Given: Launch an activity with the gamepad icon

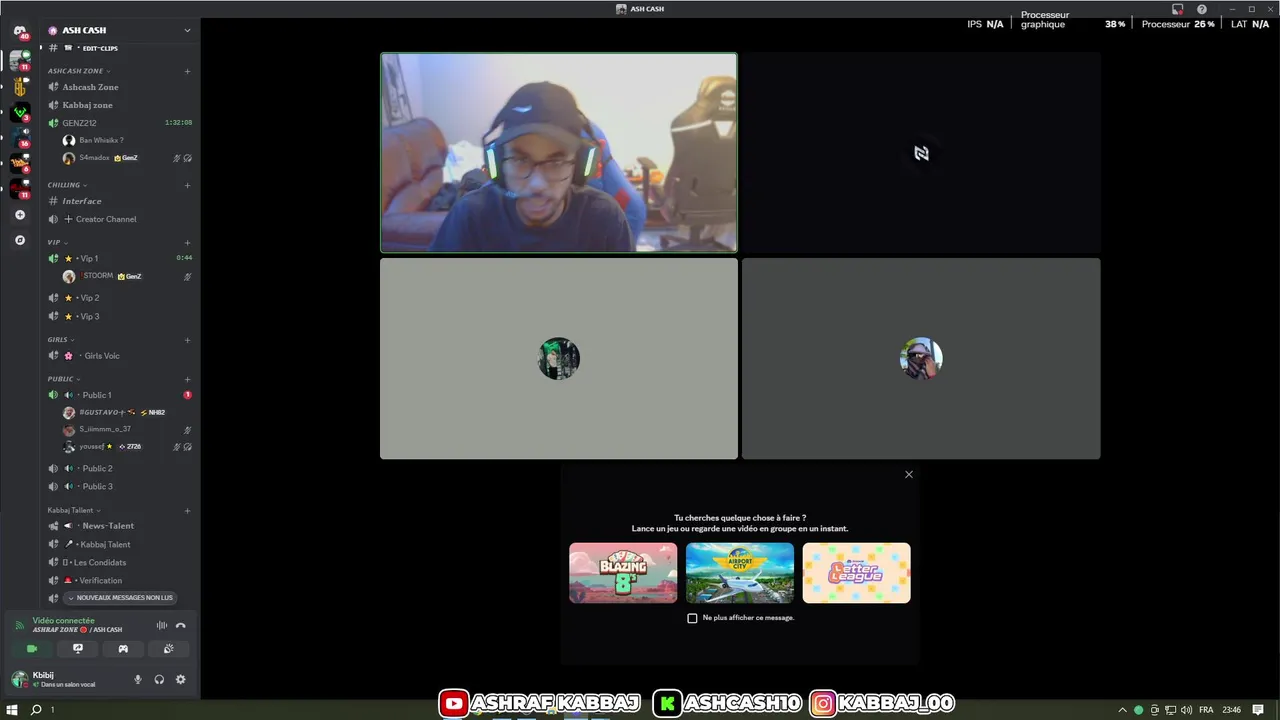Looking at the screenshot, I should tap(123, 649).
